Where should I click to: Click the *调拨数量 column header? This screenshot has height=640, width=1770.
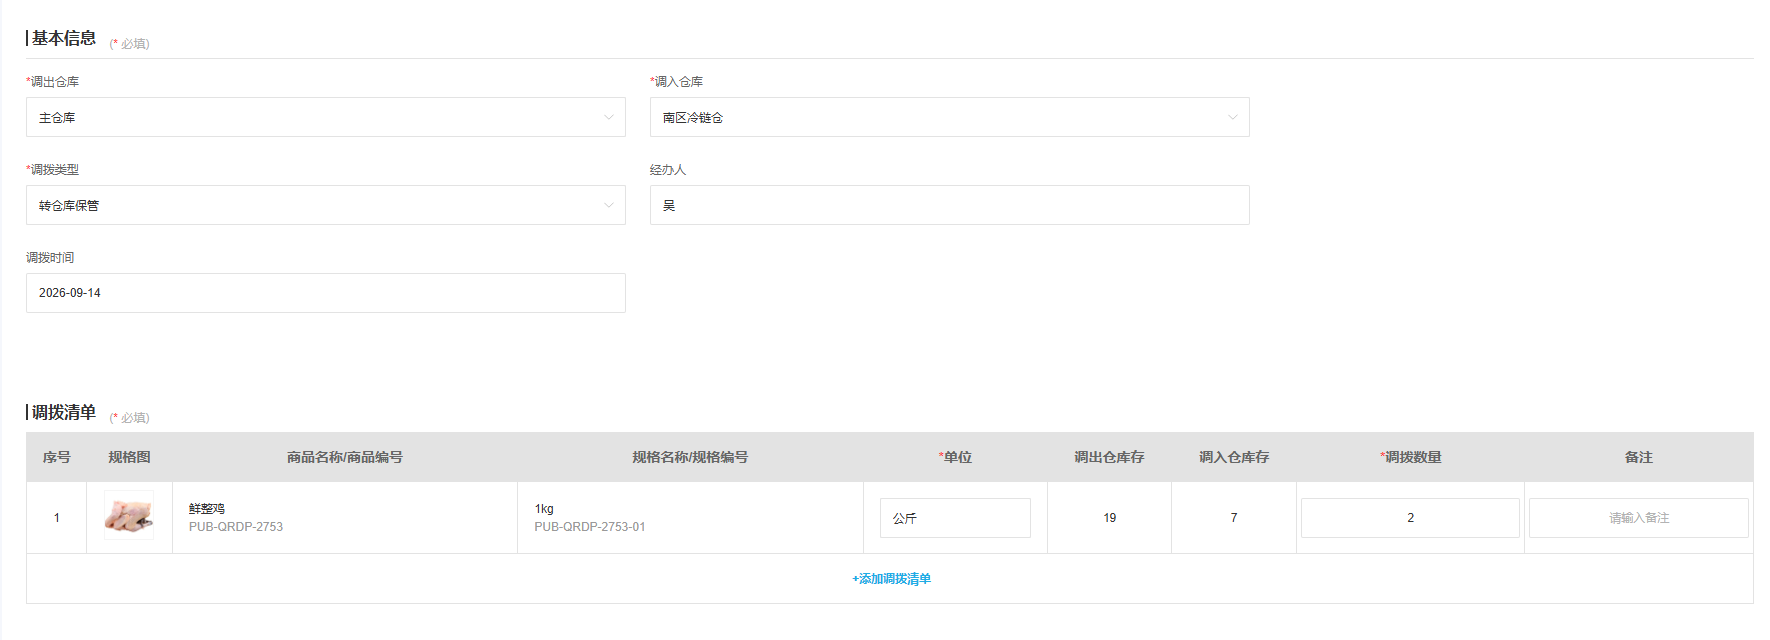click(x=1410, y=457)
